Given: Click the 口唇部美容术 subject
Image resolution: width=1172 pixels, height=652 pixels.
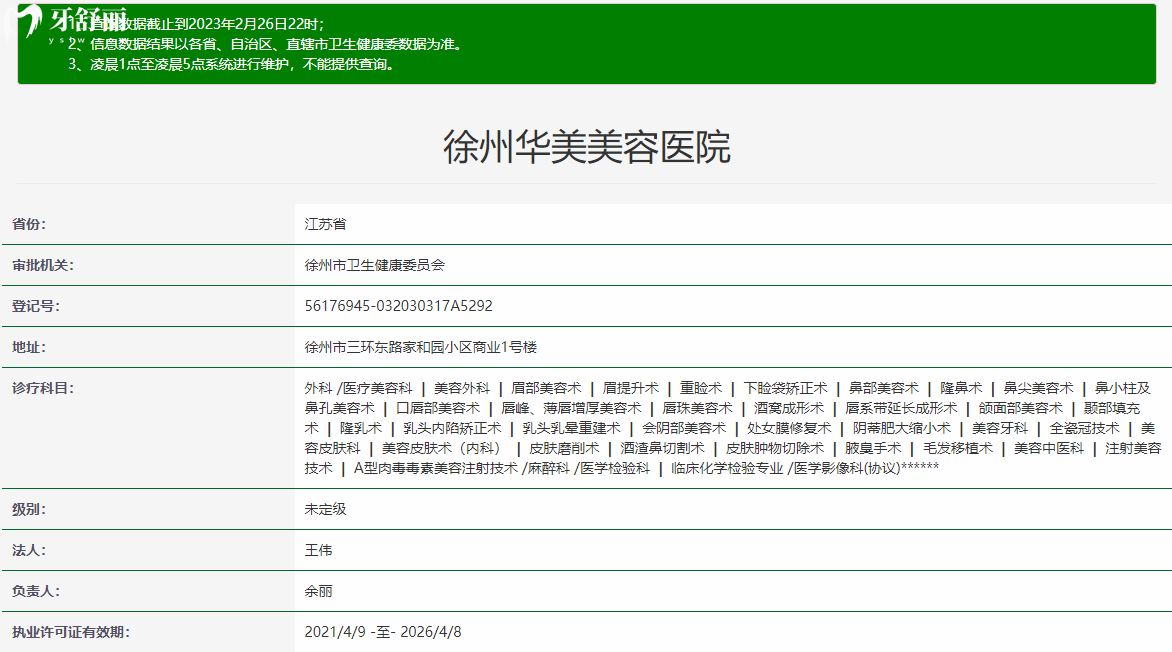Looking at the screenshot, I should pyautogui.click(x=438, y=408).
